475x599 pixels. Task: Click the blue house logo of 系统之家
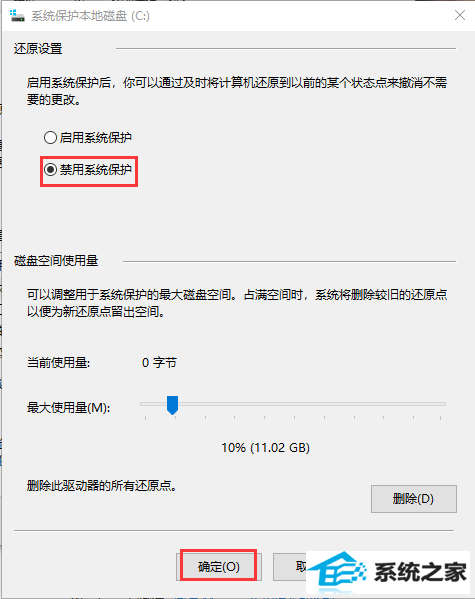pos(338,572)
